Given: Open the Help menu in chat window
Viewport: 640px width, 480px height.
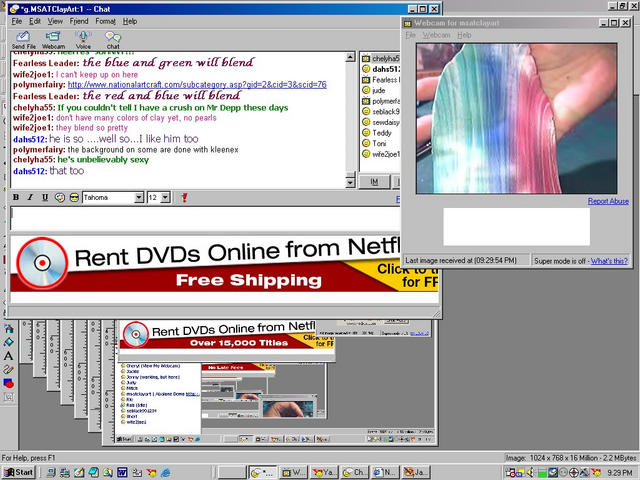Looking at the screenshot, I should click(x=130, y=21).
